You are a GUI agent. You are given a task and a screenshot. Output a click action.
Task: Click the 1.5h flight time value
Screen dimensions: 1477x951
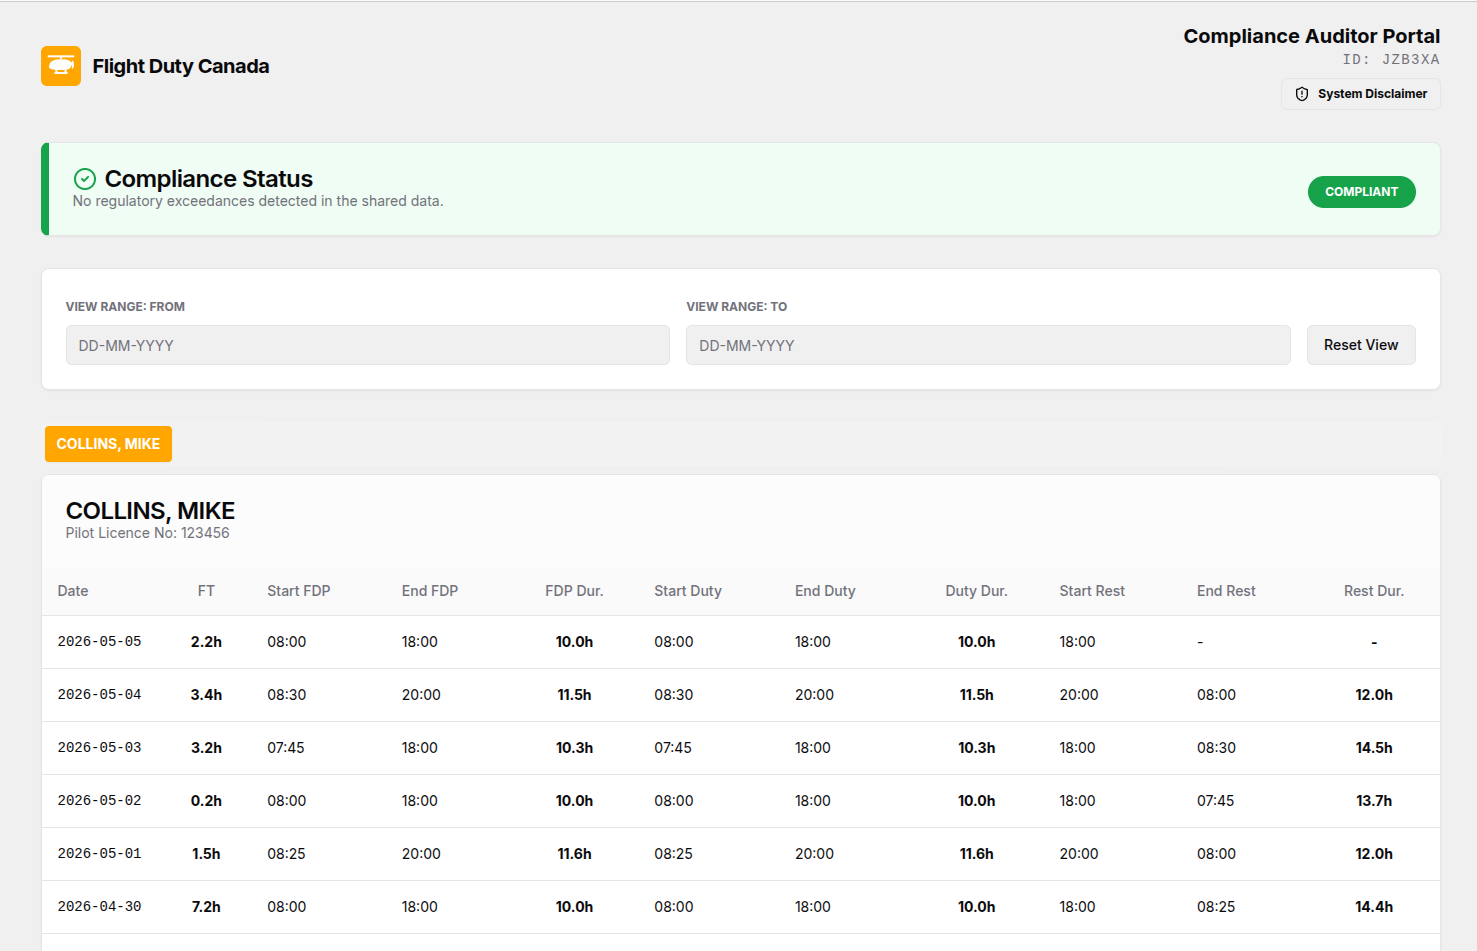pos(206,854)
